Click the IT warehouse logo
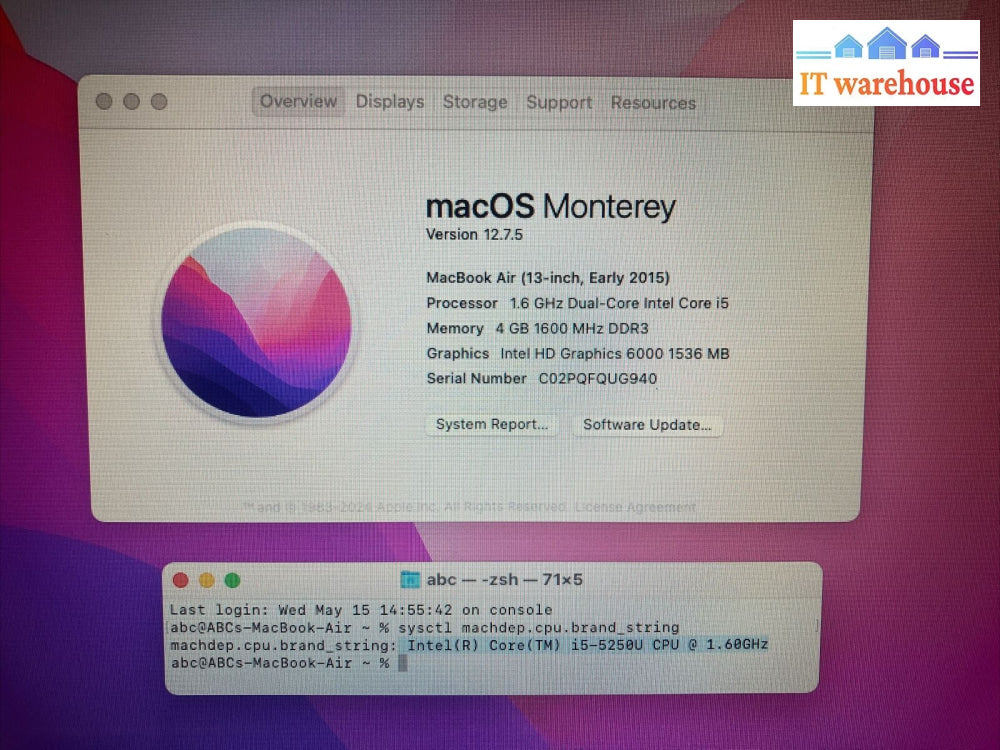1000x750 pixels. 886,63
